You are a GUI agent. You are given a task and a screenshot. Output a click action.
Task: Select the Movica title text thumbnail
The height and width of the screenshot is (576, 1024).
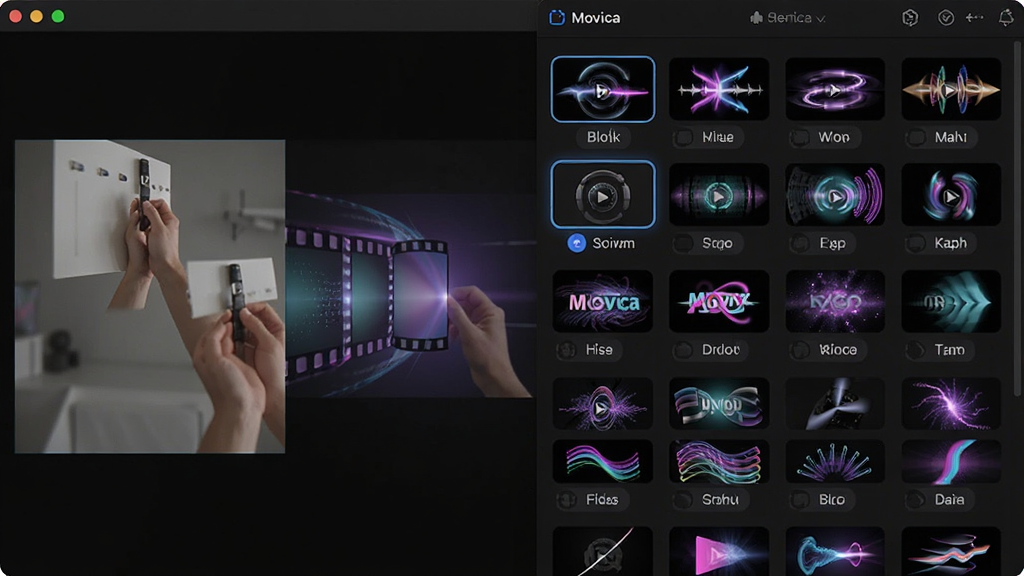pyautogui.click(x=602, y=301)
